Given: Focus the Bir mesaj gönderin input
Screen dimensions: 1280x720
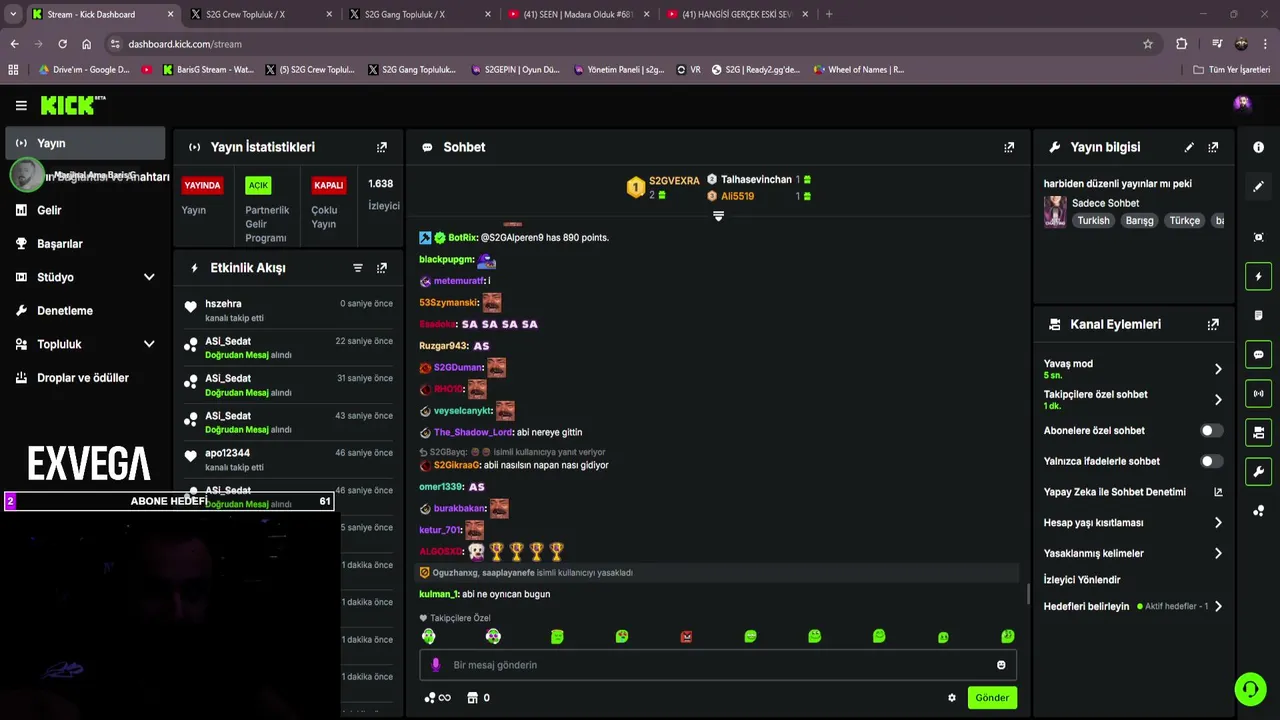Looking at the screenshot, I should point(718,665).
